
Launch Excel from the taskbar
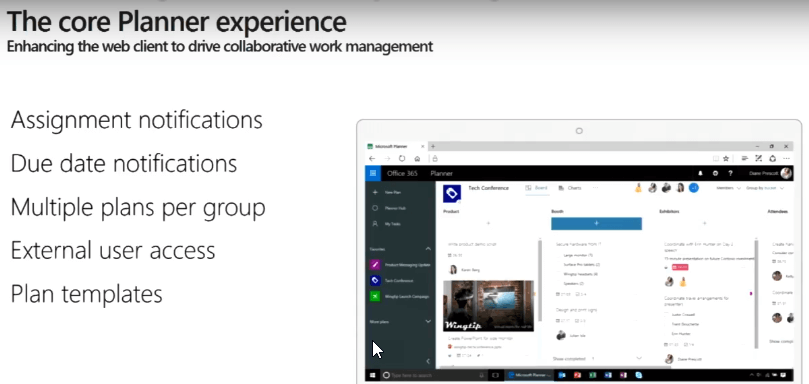(x=593, y=375)
